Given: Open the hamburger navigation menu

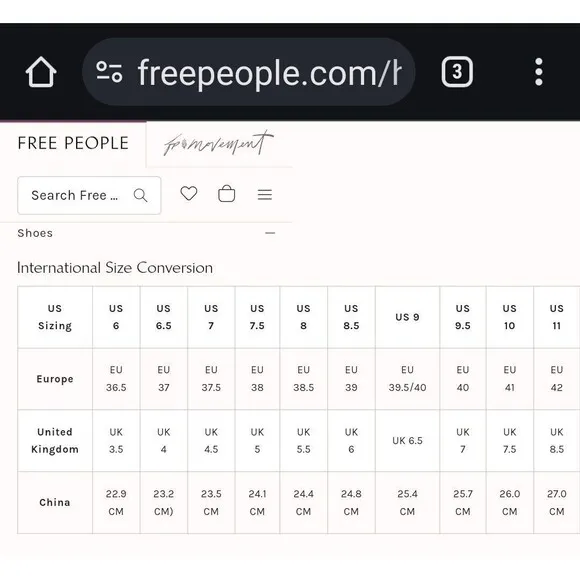Looking at the screenshot, I should coord(265,195).
